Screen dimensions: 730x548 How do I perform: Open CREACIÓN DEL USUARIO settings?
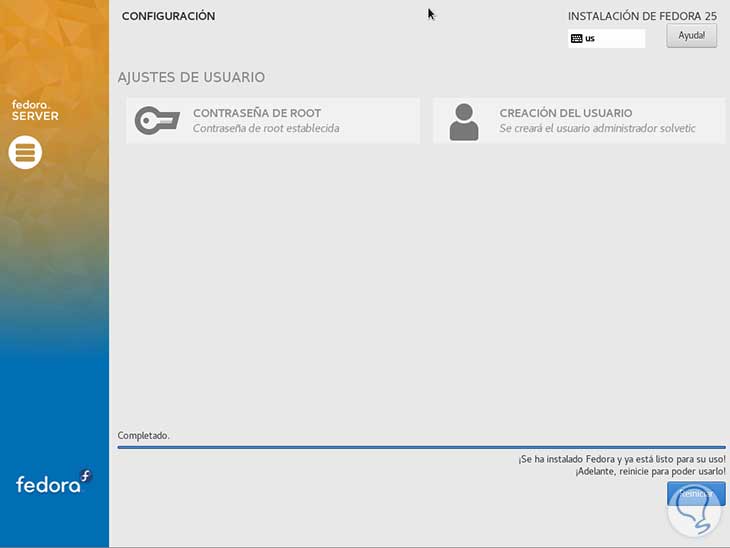579,121
